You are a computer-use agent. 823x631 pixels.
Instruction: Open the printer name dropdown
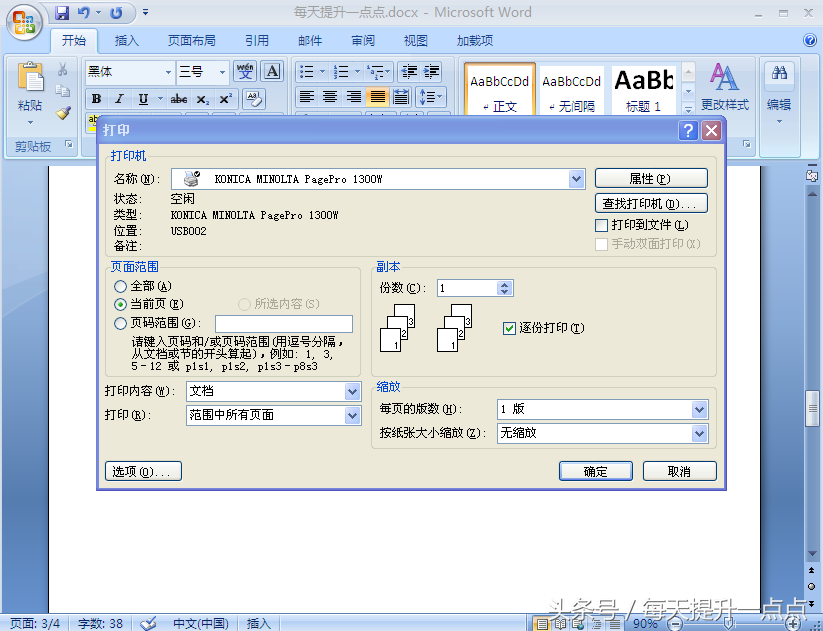(576, 179)
